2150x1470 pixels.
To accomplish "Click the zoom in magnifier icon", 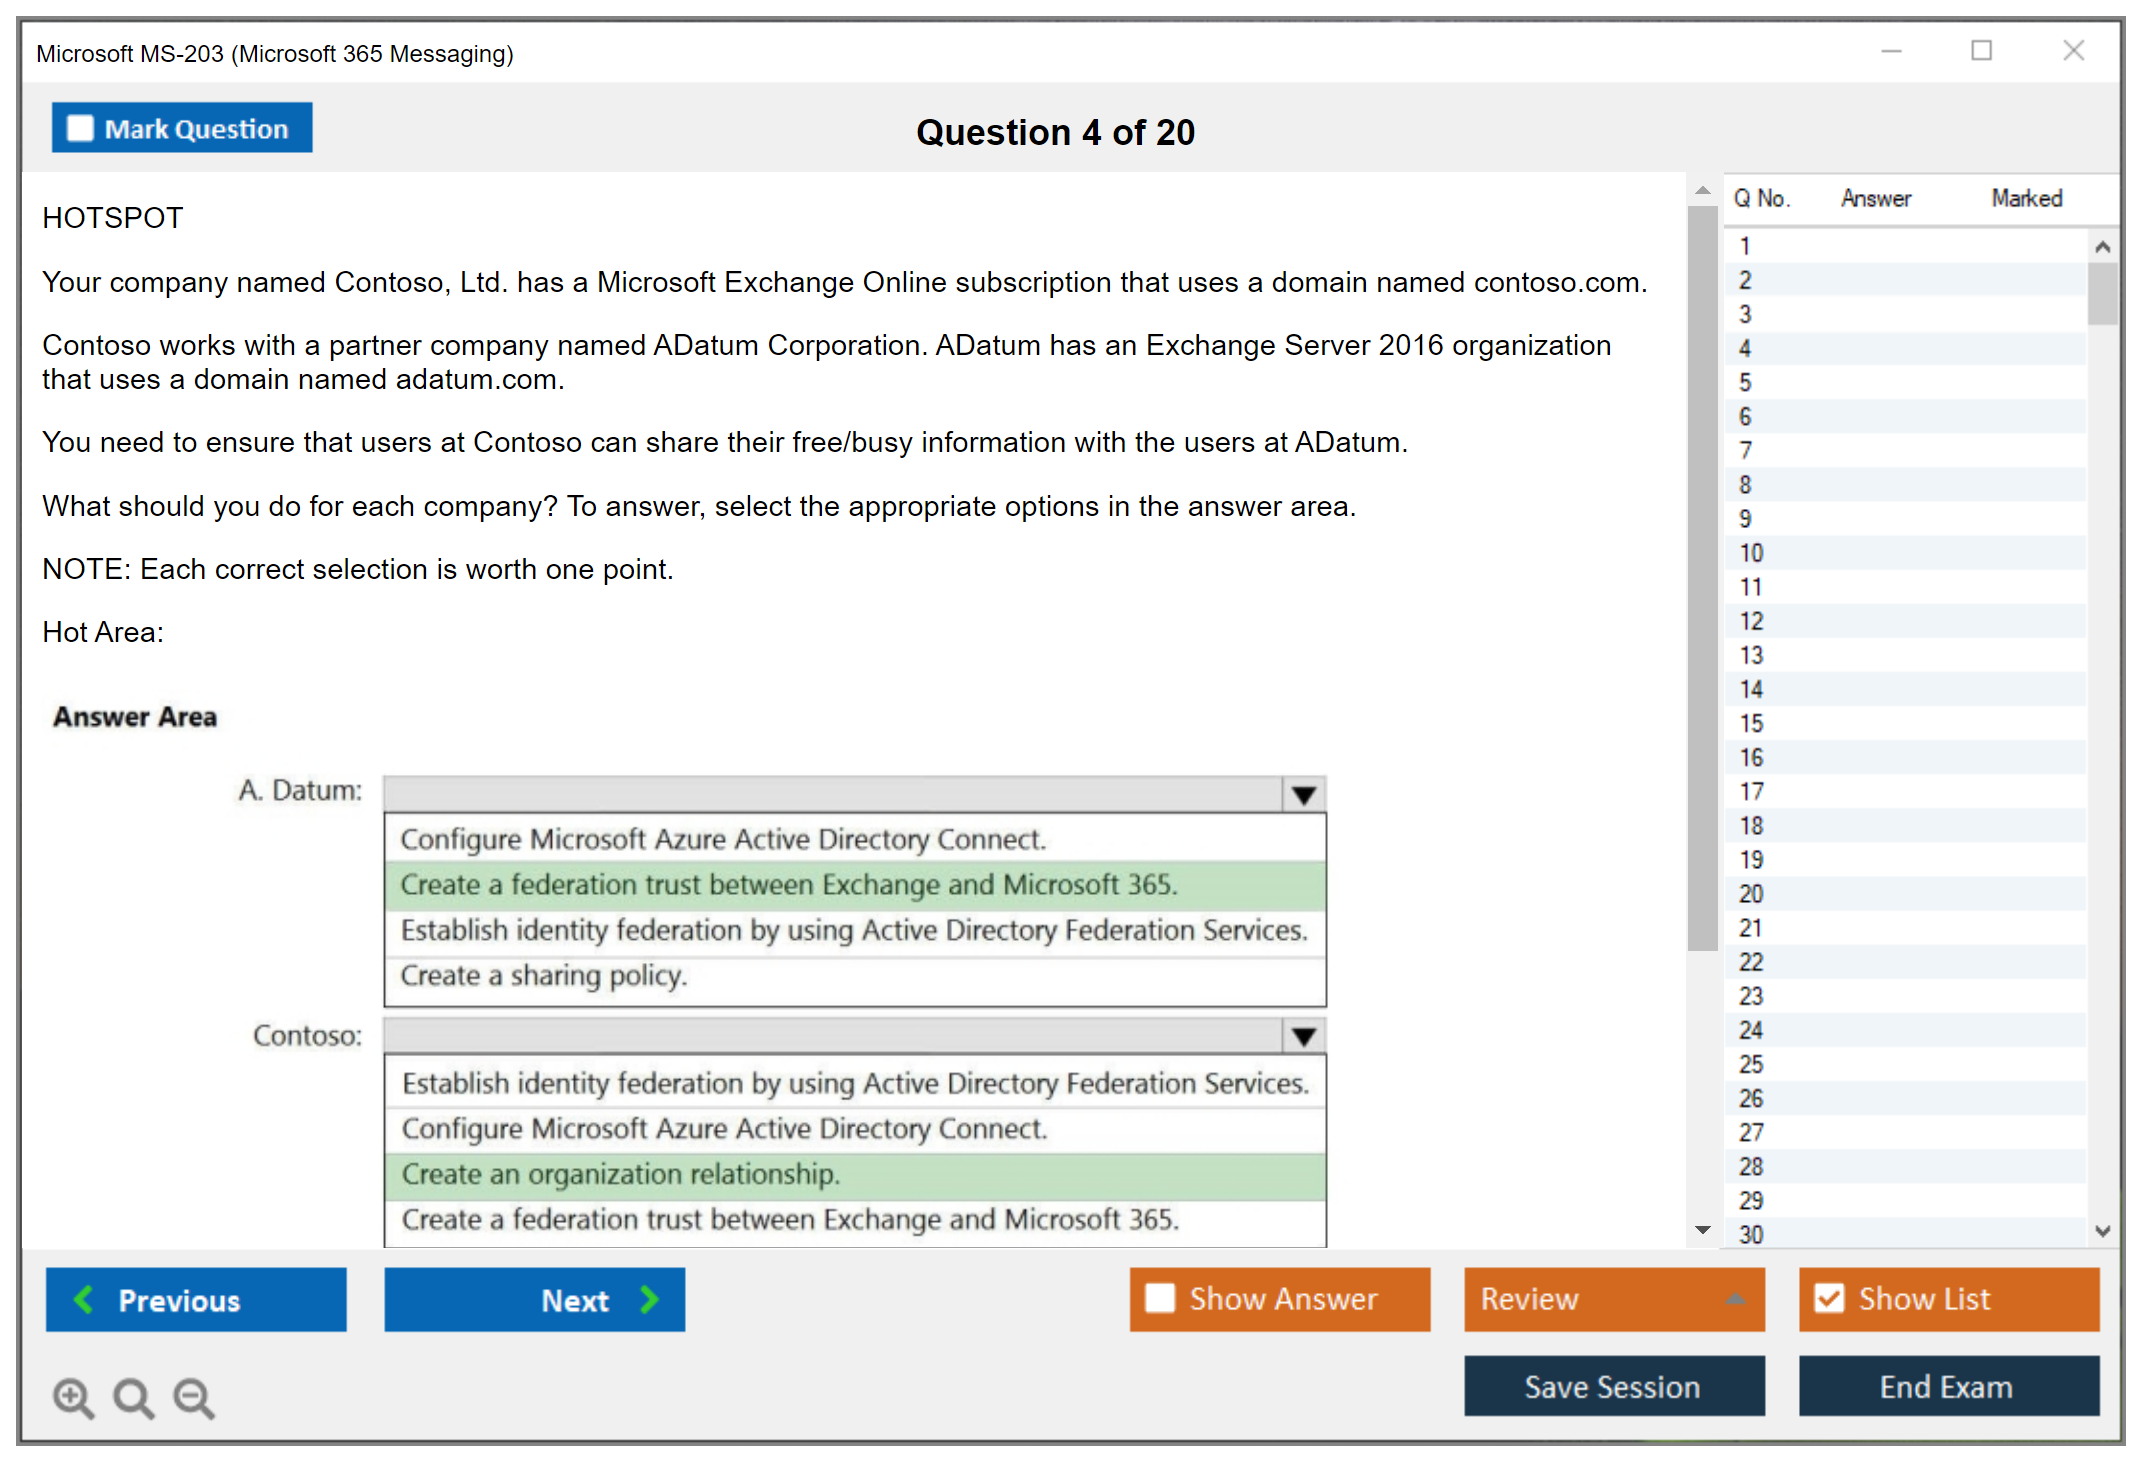I will [73, 1397].
